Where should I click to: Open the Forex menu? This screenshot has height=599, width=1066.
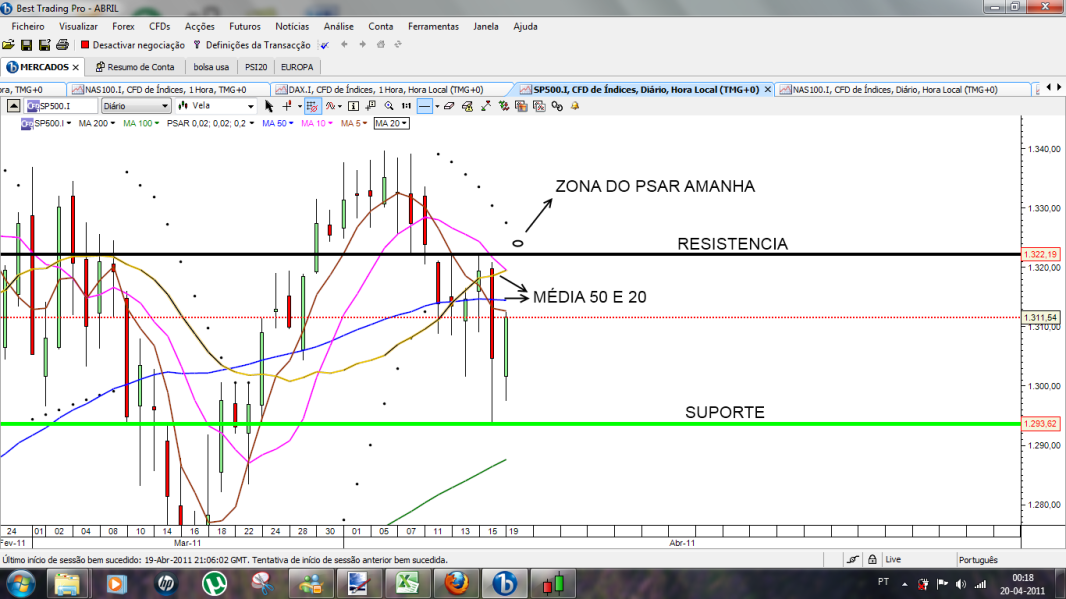pos(123,27)
